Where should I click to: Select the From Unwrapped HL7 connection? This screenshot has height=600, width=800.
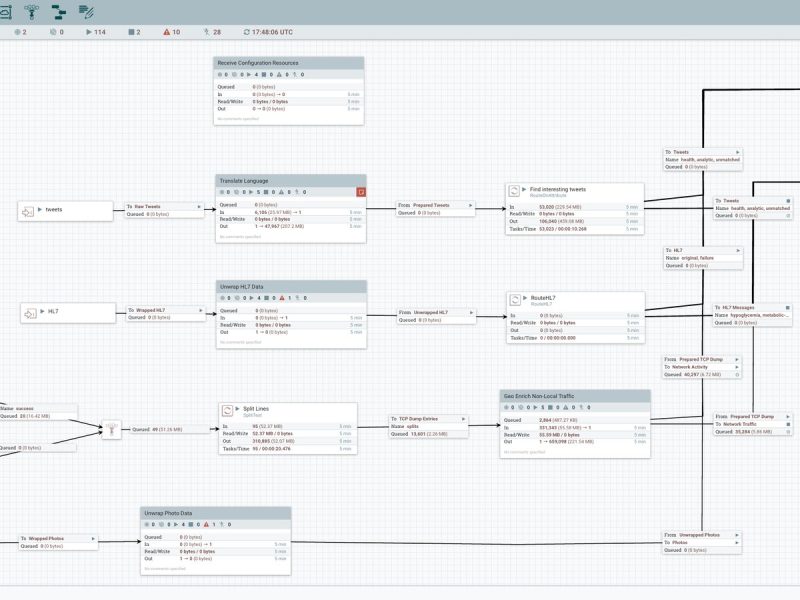pyautogui.click(x=437, y=316)
